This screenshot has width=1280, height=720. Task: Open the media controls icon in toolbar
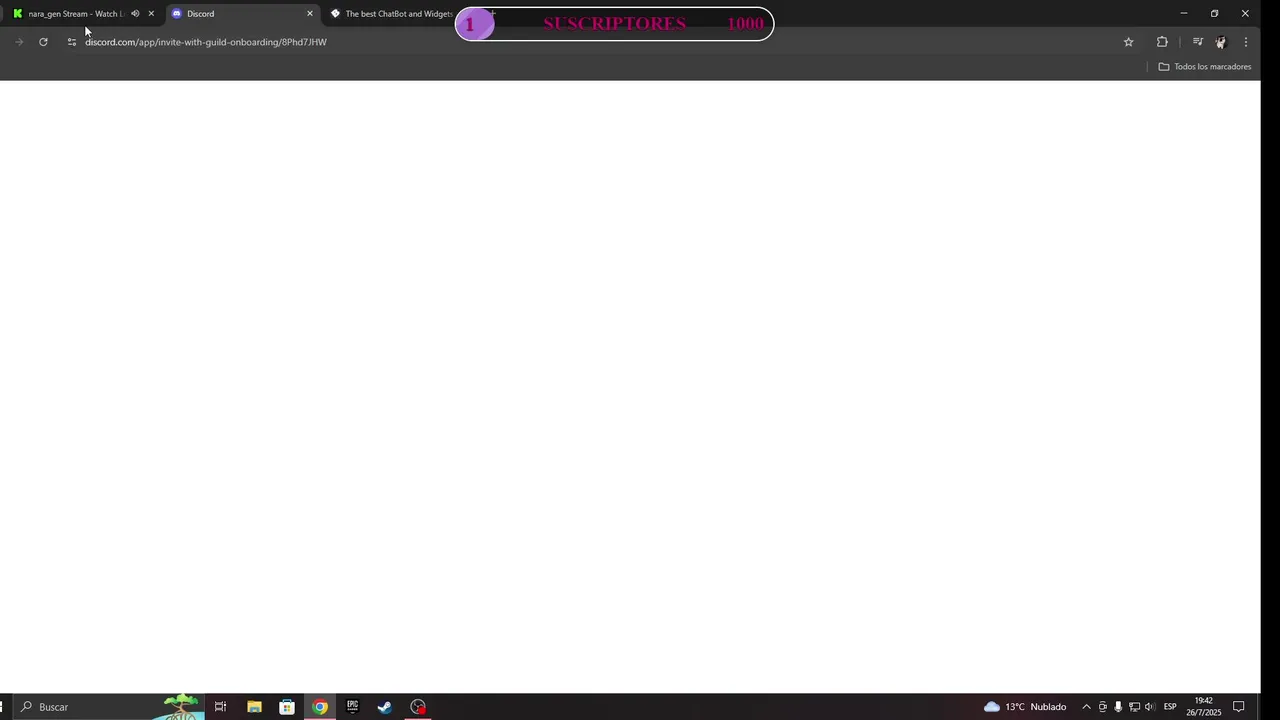pos(1197,42)
